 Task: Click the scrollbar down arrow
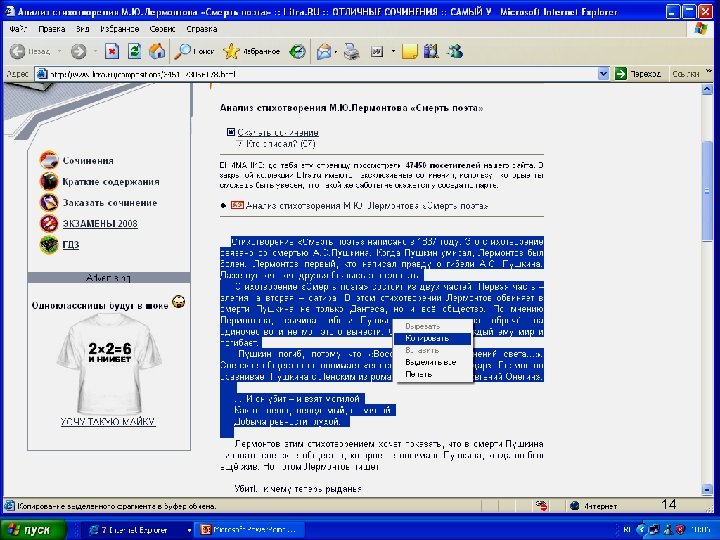[x=707, y=489]
